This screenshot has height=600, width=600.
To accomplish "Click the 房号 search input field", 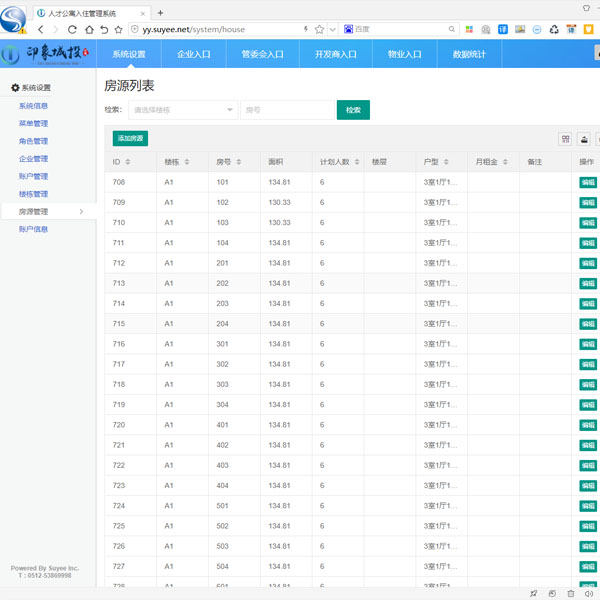I will click(286, 110).
